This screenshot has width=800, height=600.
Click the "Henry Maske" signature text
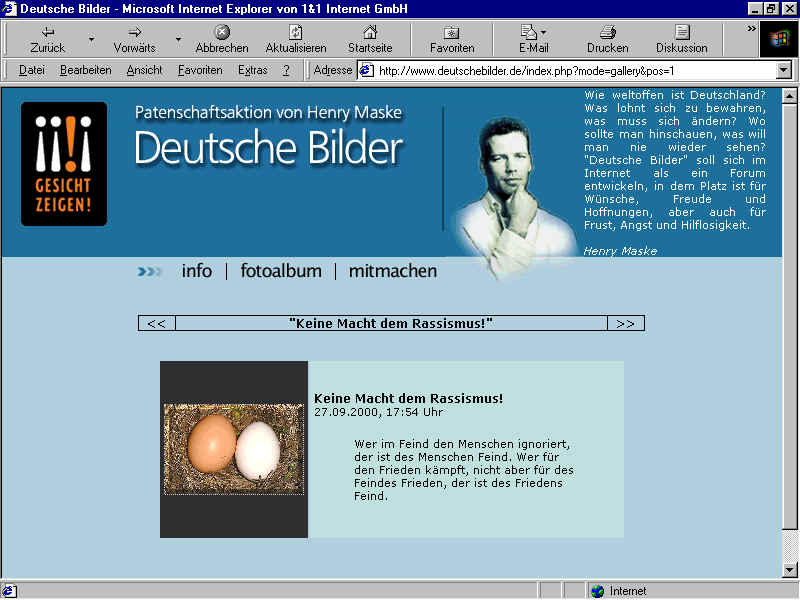[620, 251]
